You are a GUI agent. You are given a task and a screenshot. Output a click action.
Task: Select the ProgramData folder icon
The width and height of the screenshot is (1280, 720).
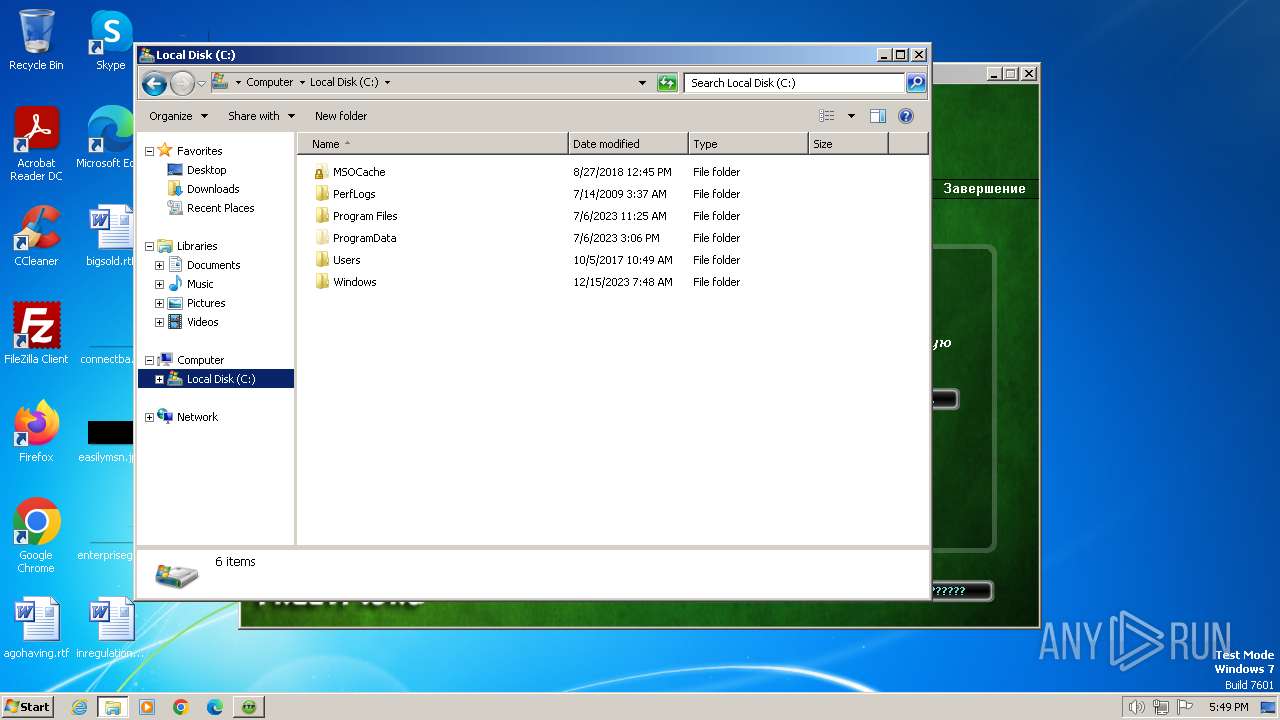tap(321, 238)
